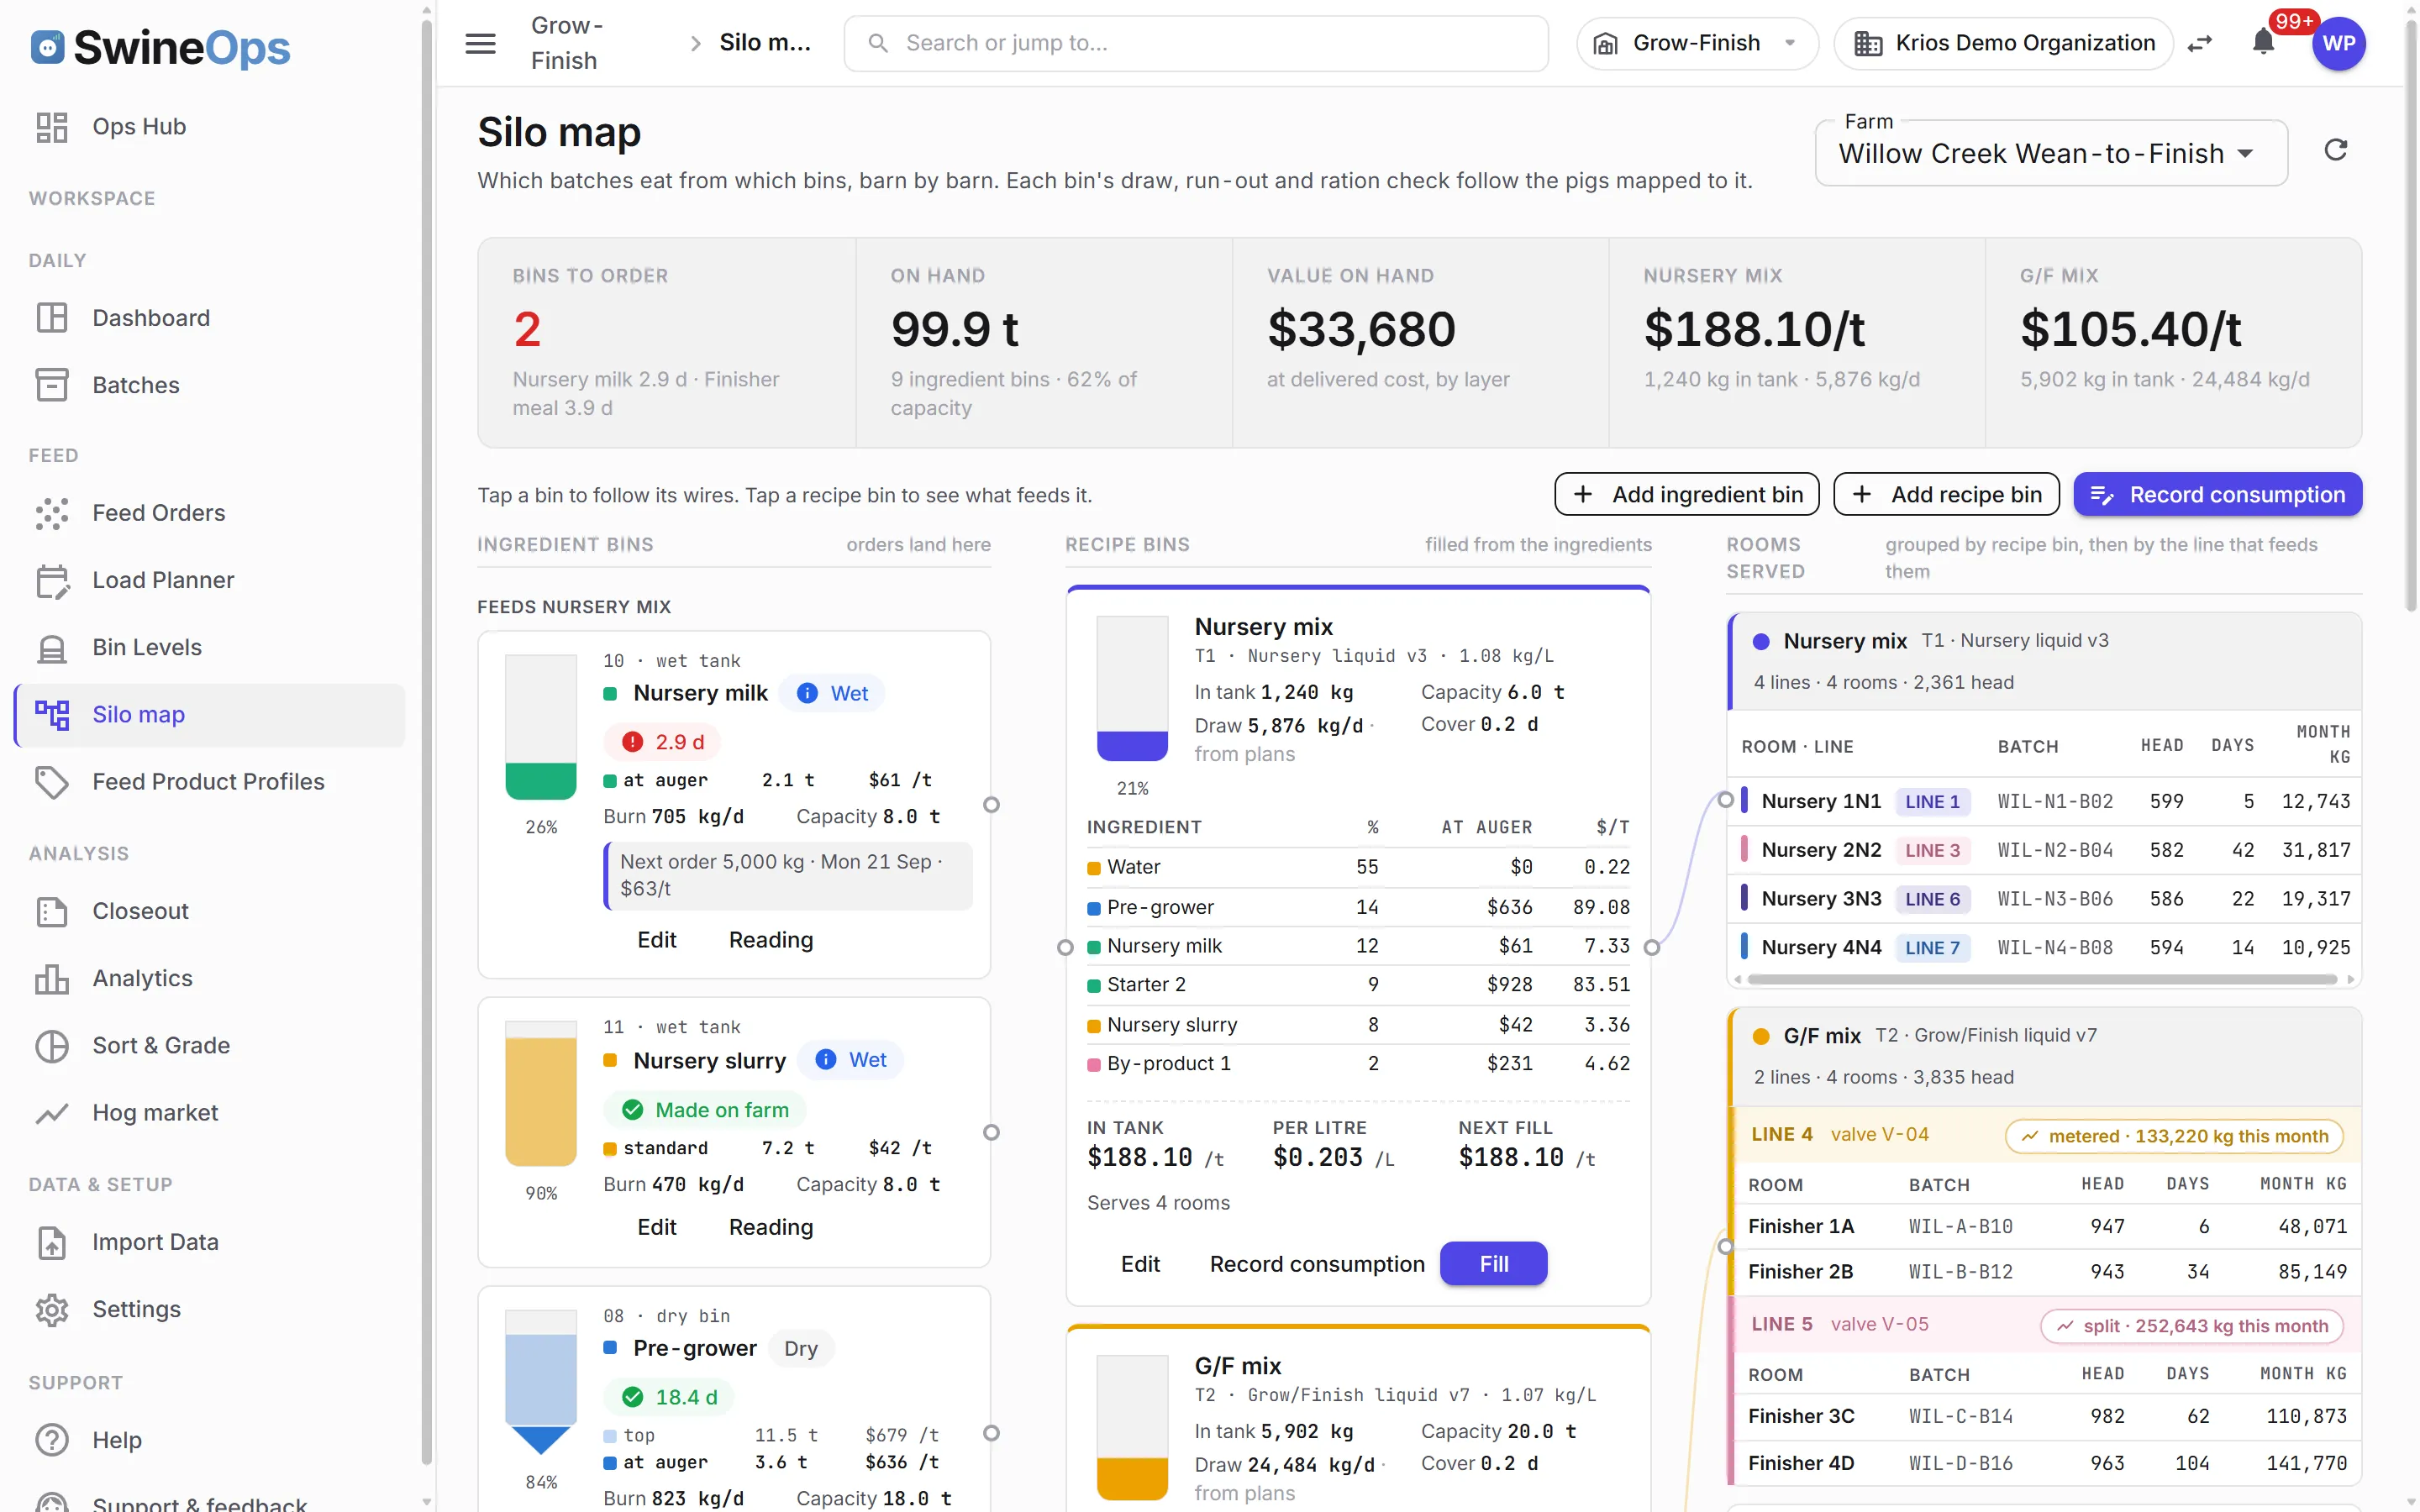Click the Nursery milk Wet info icon
Image resolution: width=2420 pixels, height=1512 pixels.
pyautogui.click(x=807, y=693)
